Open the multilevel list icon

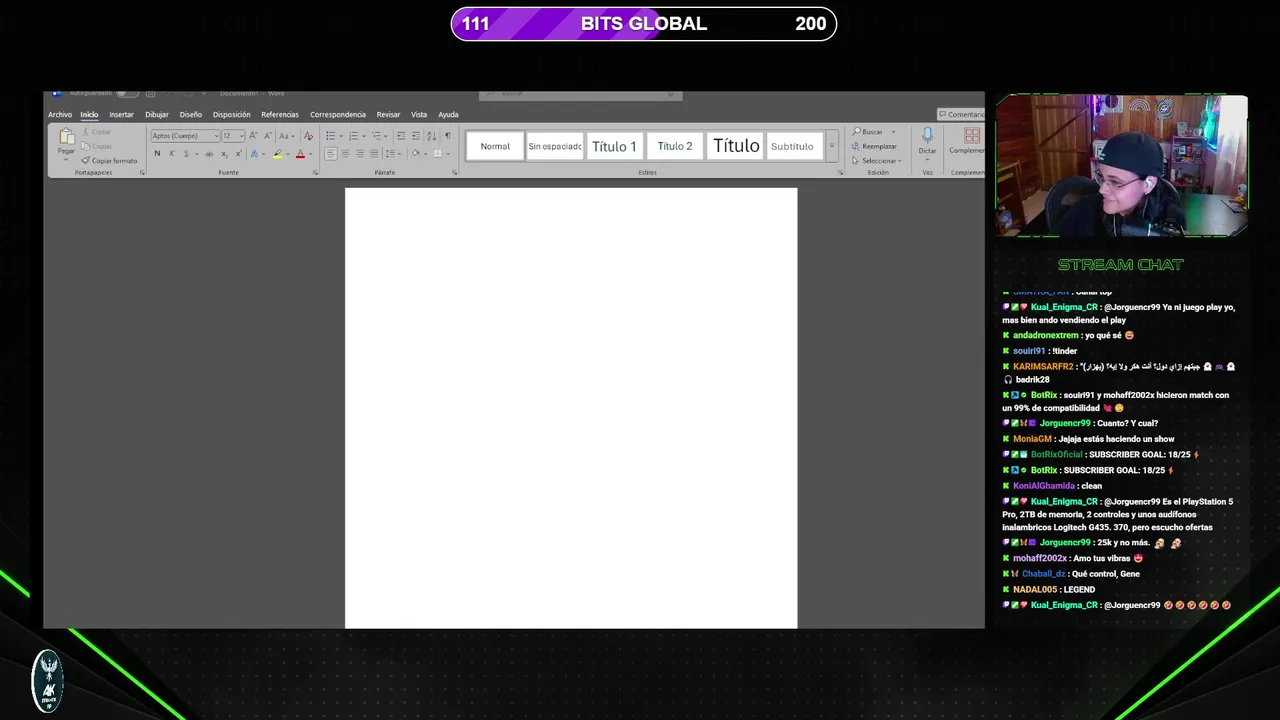pos(376,135)
